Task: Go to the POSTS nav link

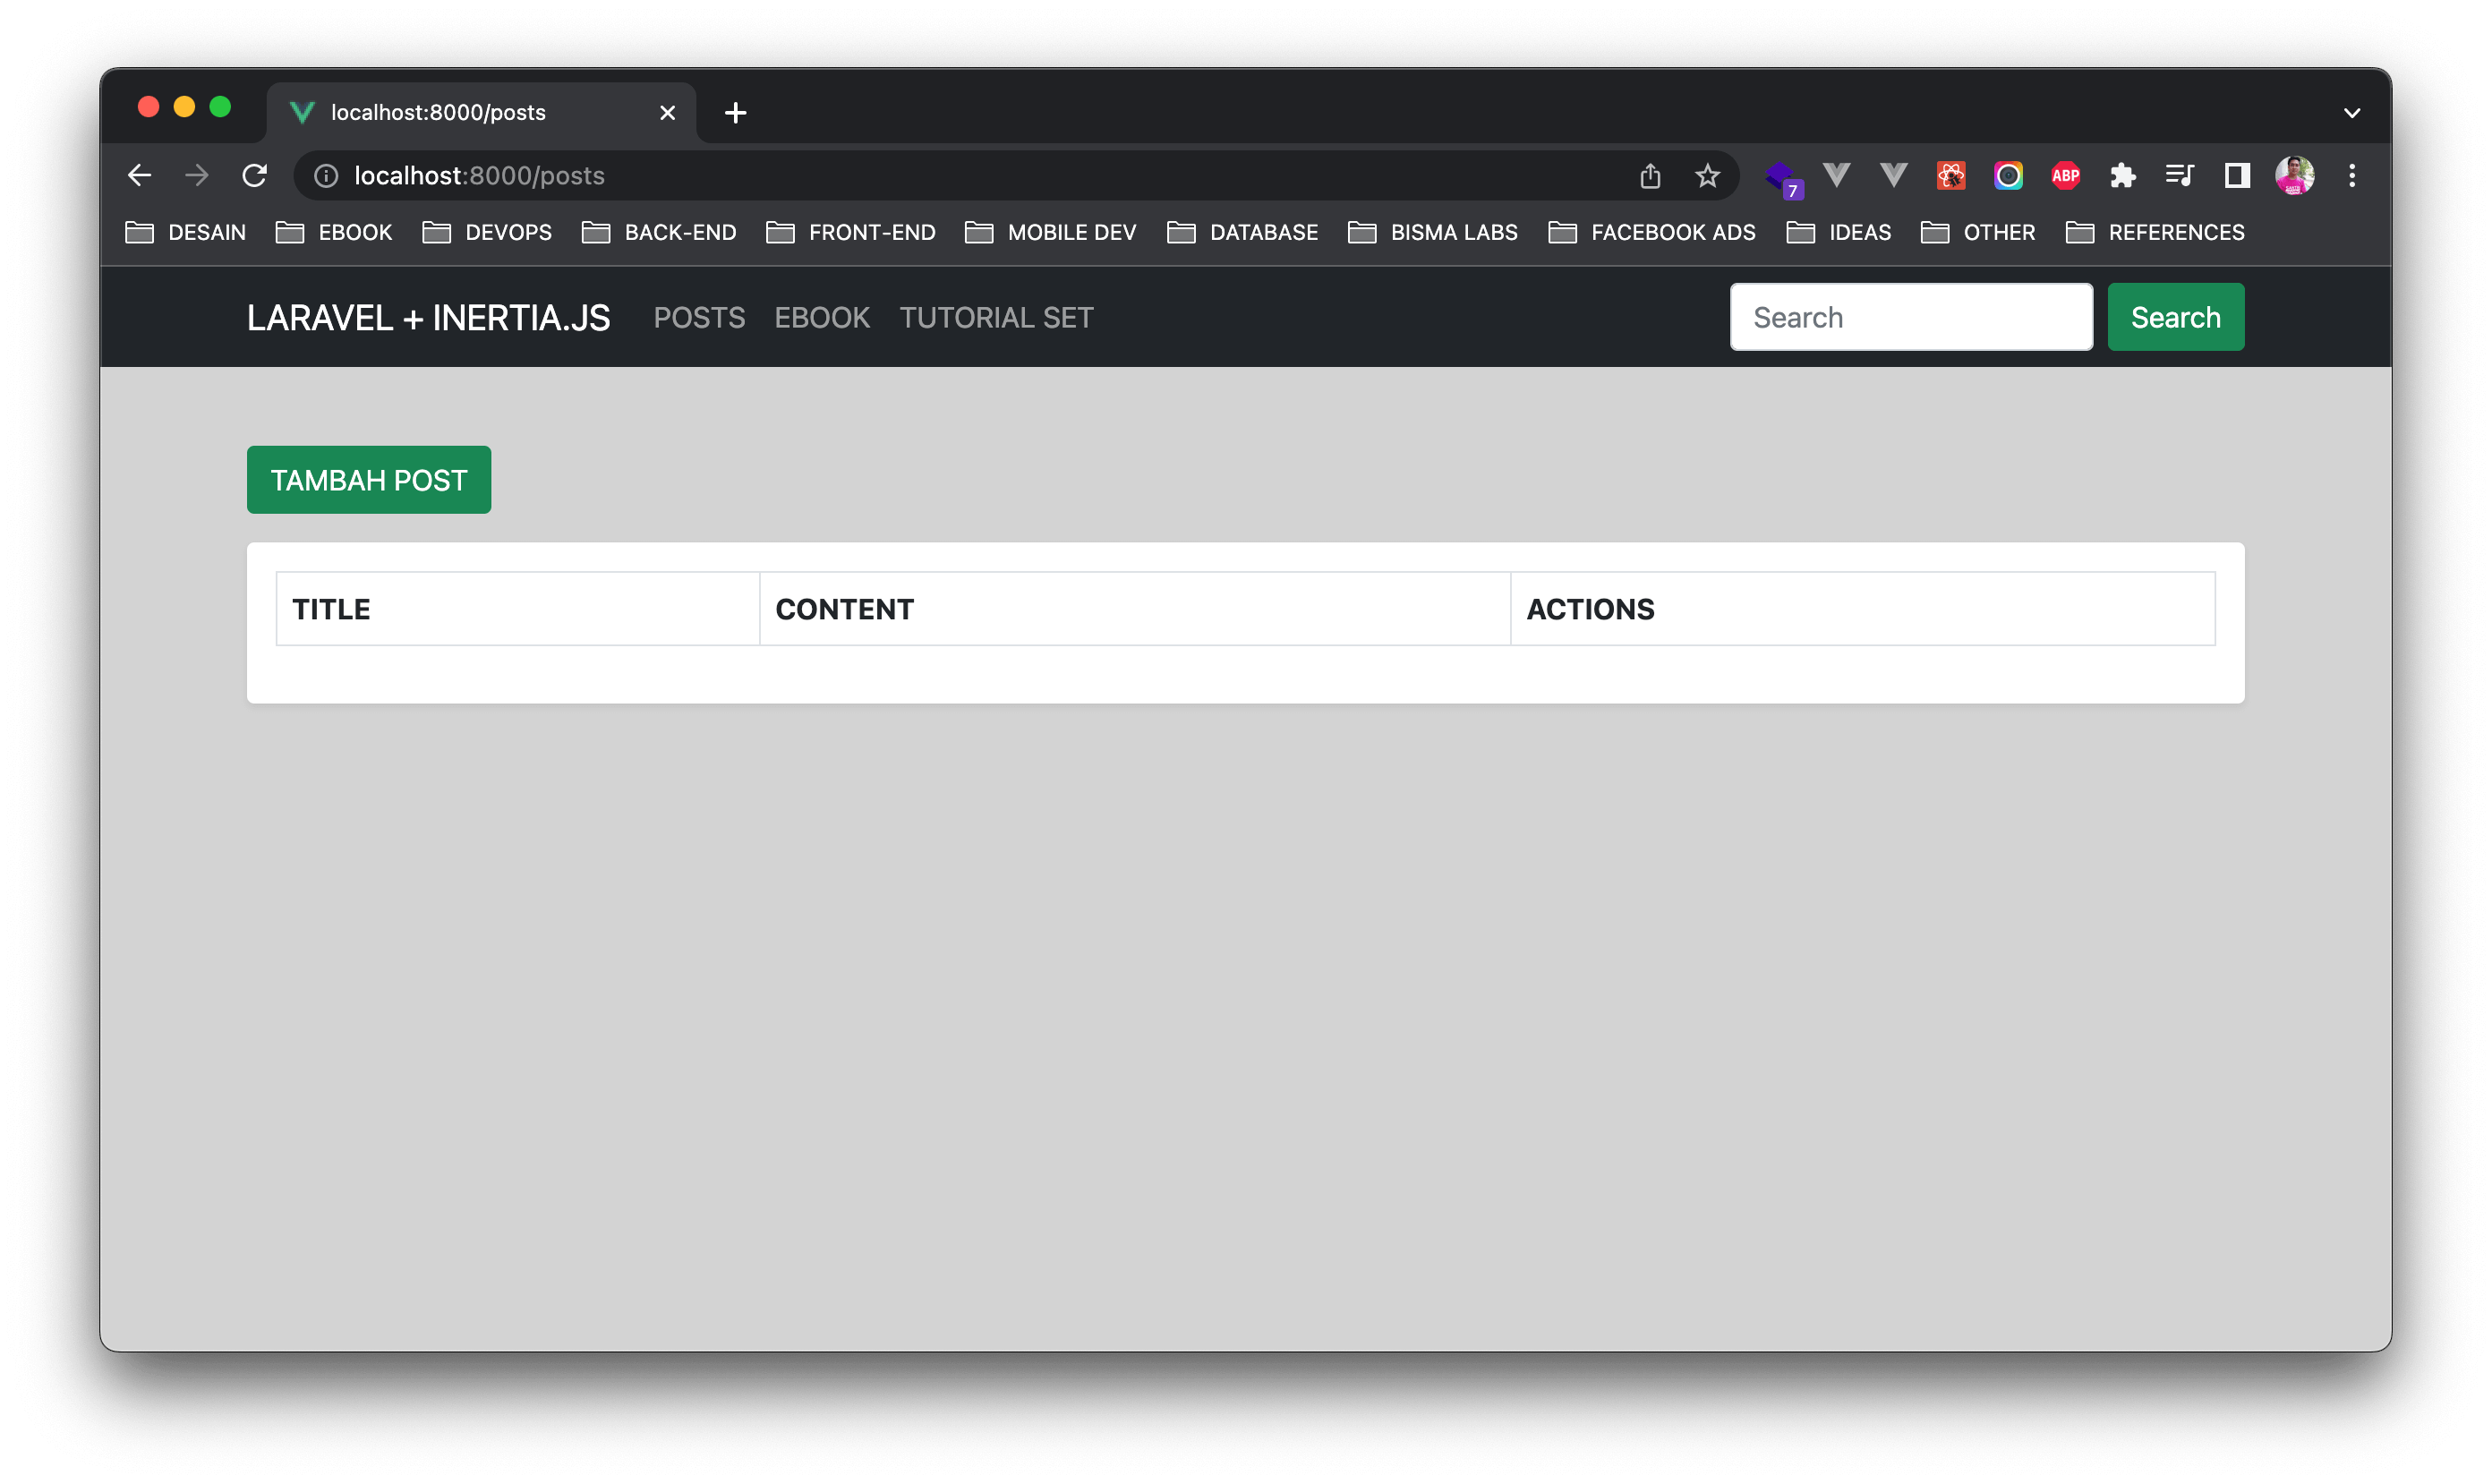Action: 699,318
